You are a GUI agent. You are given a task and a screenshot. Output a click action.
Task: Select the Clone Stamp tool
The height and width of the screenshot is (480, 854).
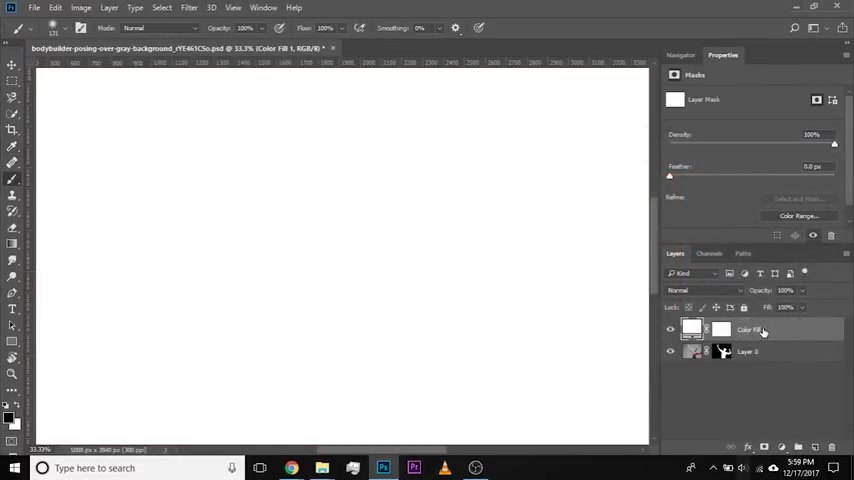coord(11,195)
